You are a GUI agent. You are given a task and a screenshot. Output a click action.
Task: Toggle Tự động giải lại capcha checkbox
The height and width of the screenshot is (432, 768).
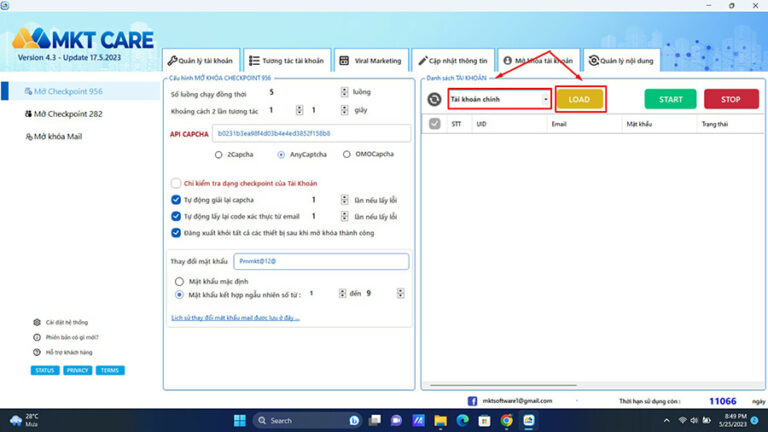click(x=176, y=200)
